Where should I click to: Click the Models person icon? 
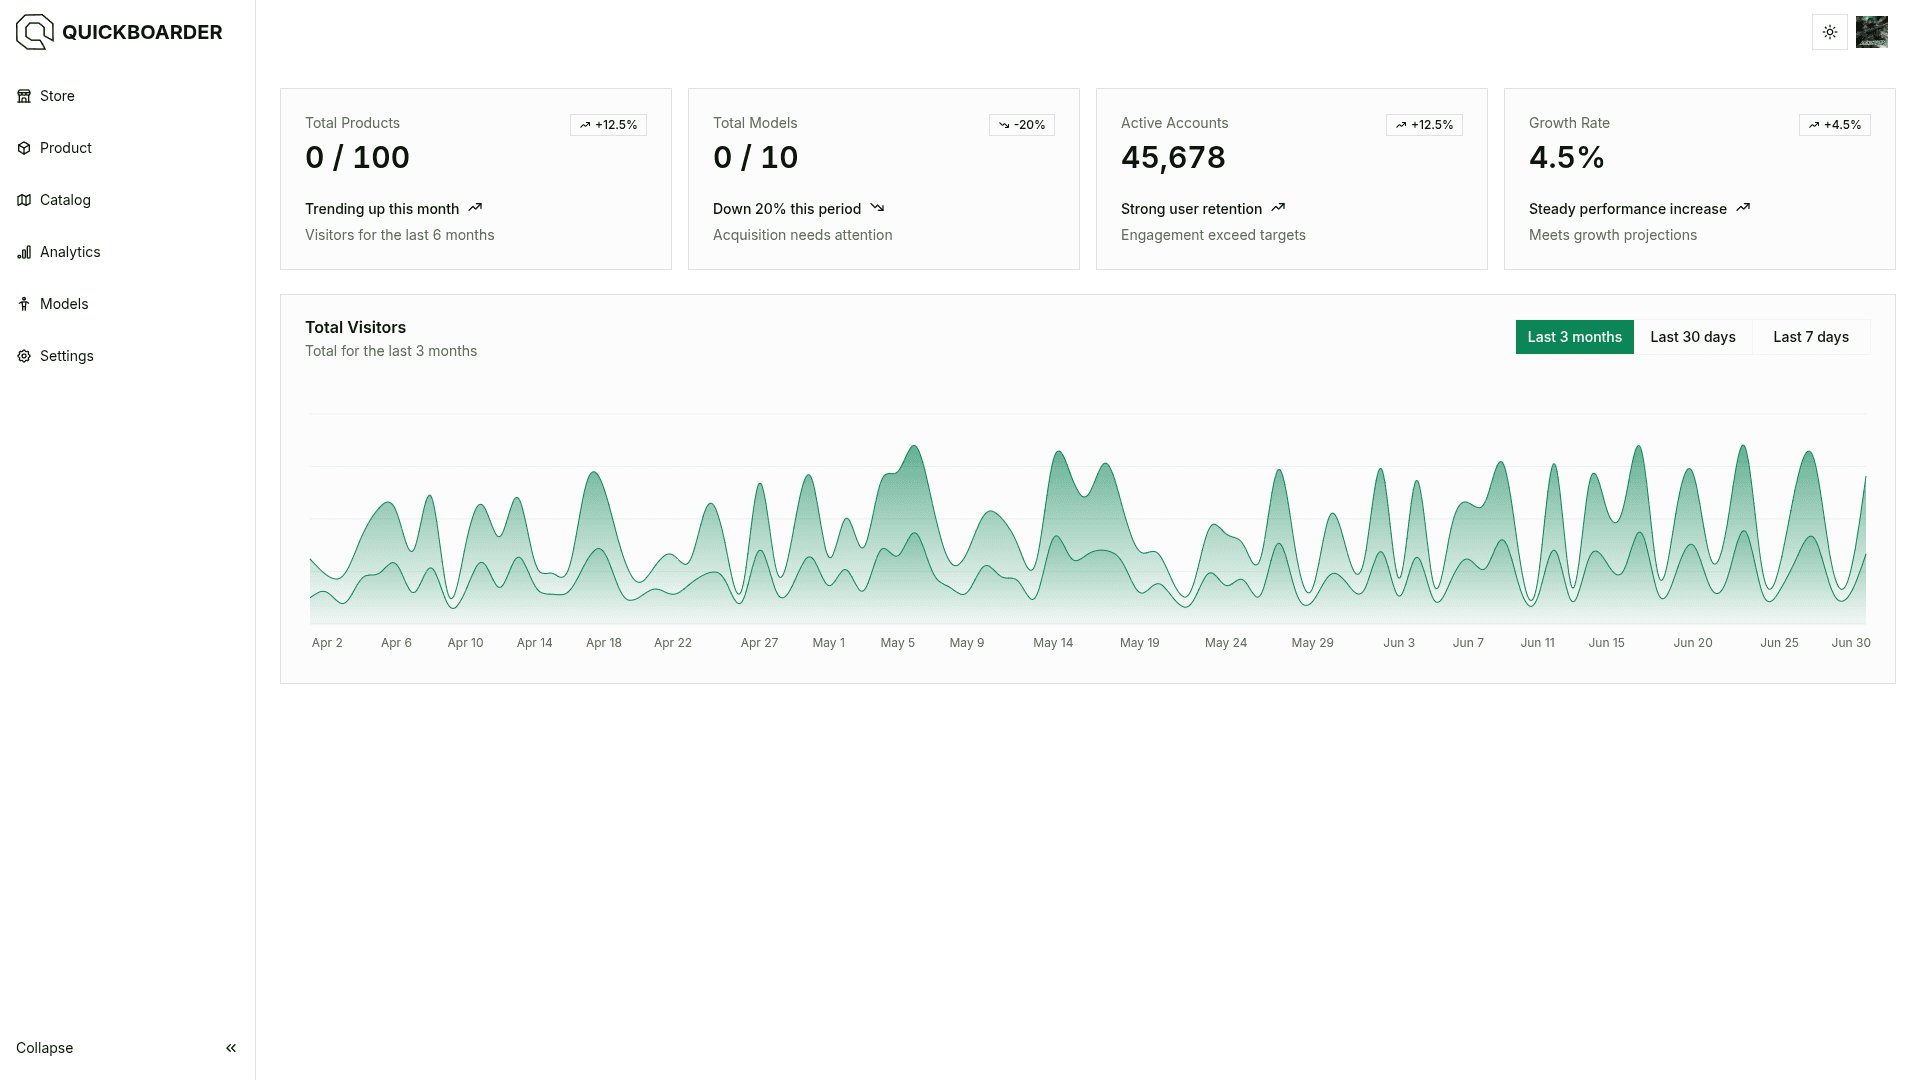(x=24, y=304)
